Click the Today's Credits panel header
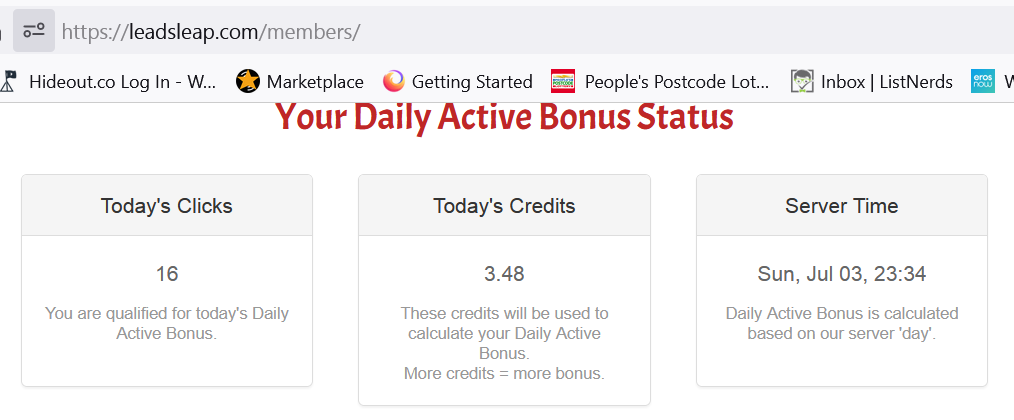 pyautogui.click(x=504, y=206)
